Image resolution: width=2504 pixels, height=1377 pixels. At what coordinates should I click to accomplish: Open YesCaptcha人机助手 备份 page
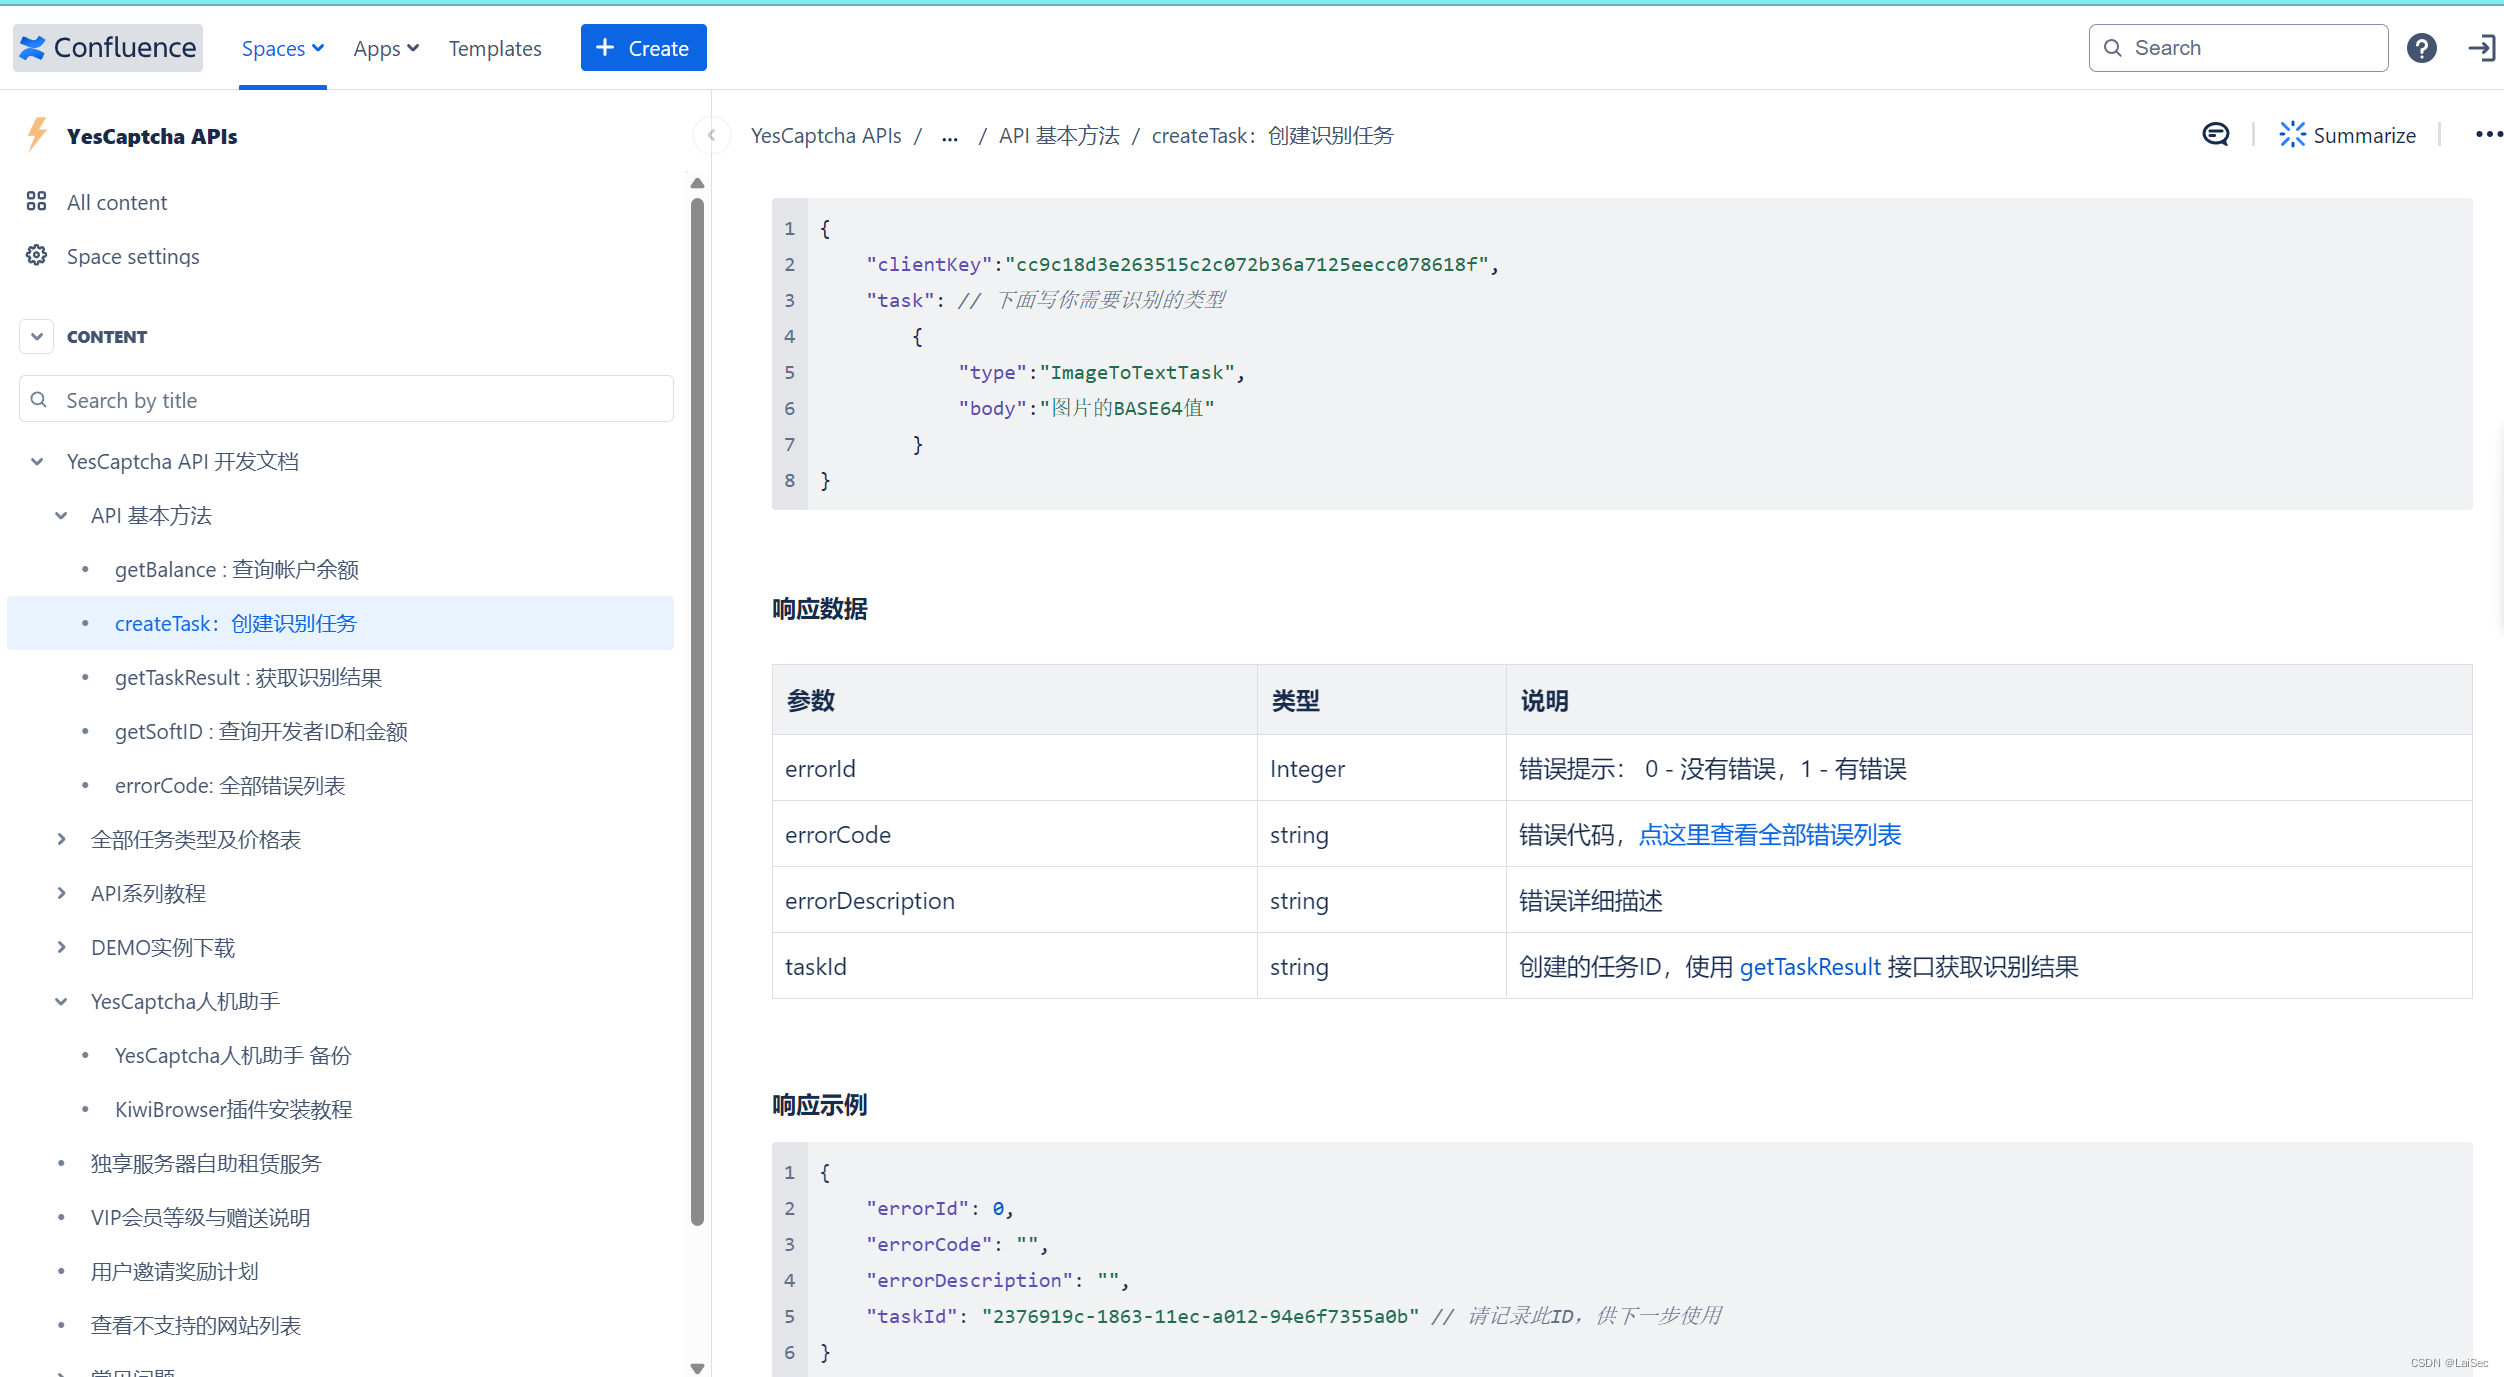click(x=233, y=1056)
